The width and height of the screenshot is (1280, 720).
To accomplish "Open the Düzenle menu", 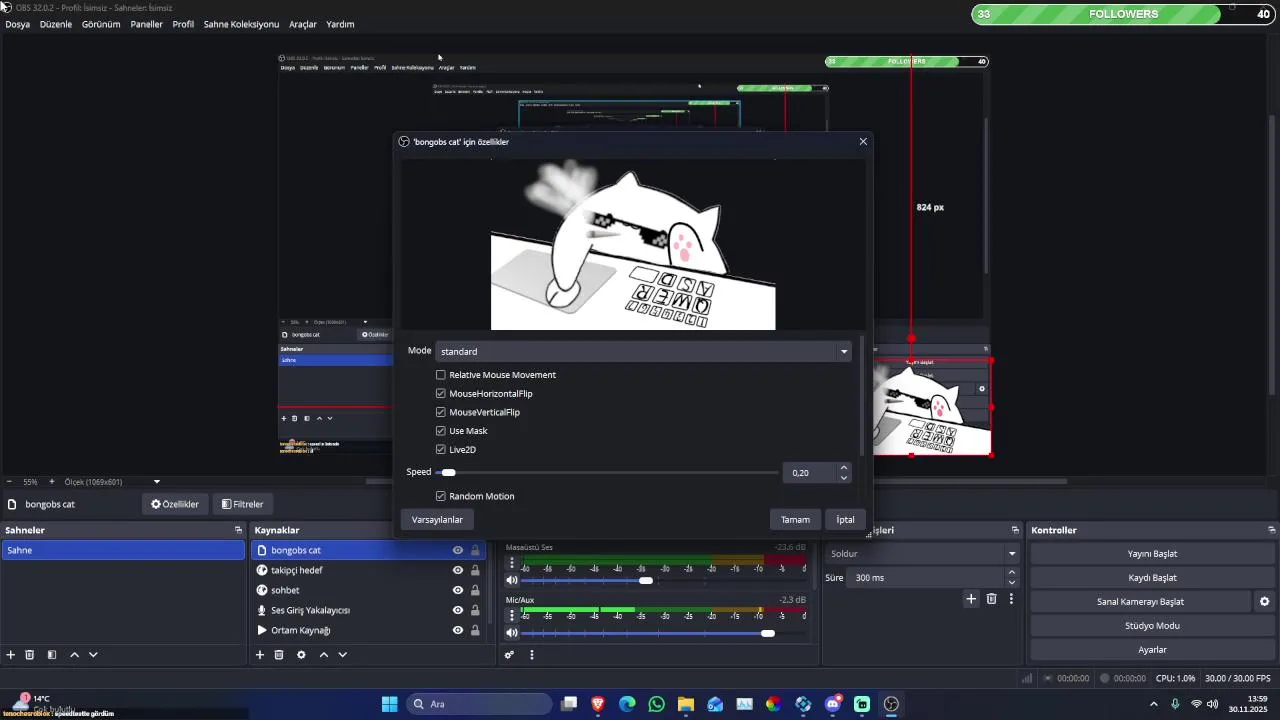I will [x=56, y=24].
